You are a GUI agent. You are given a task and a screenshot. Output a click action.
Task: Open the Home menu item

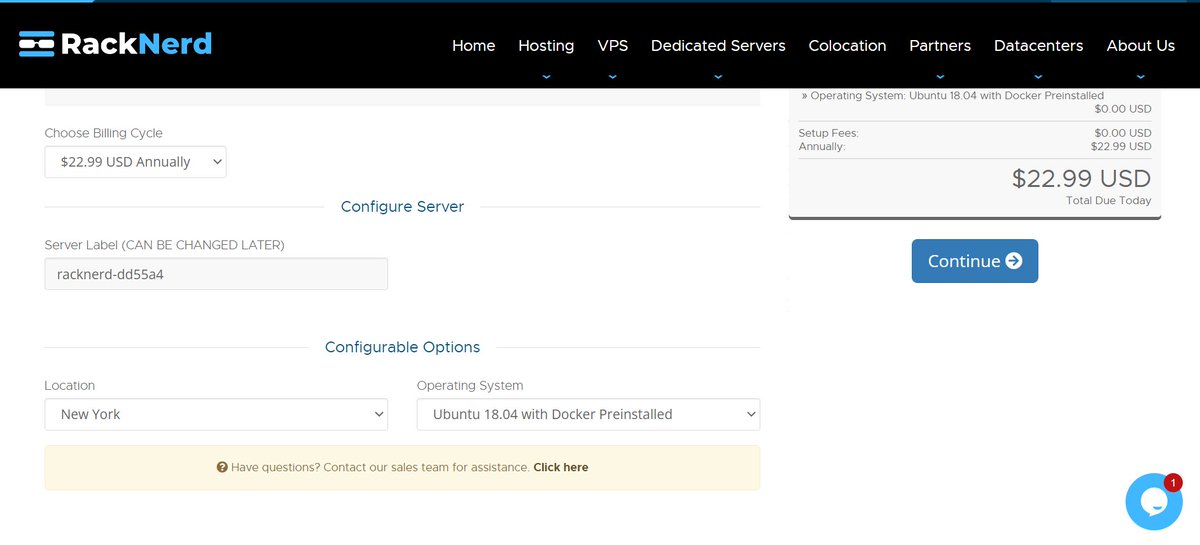pos(473,45)
